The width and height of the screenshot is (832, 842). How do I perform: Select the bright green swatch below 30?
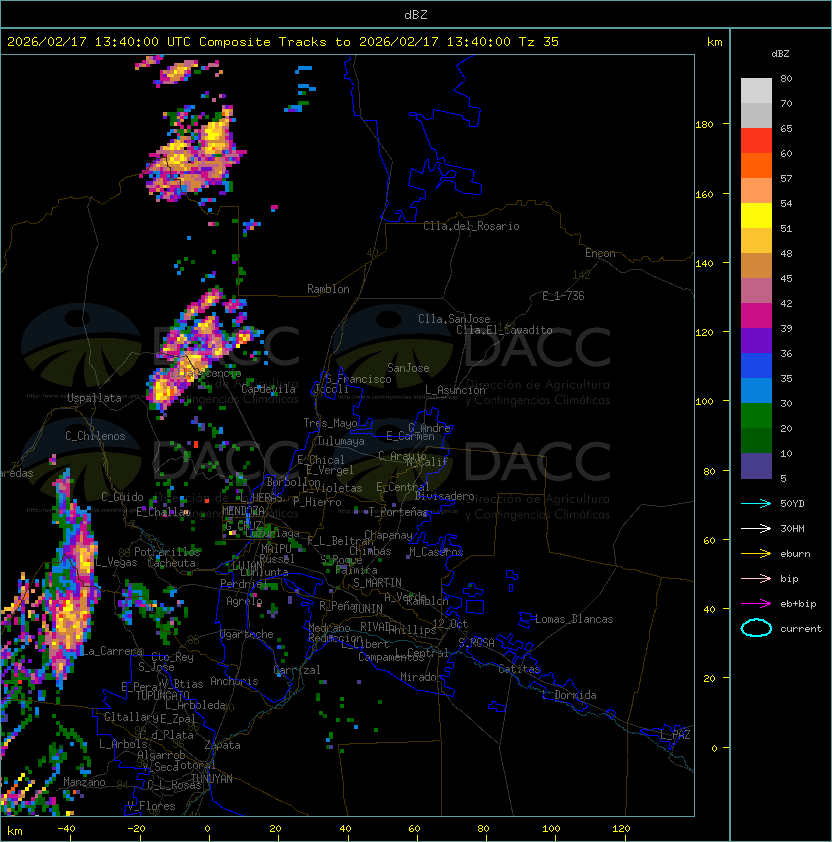click(x=756, y=416)
